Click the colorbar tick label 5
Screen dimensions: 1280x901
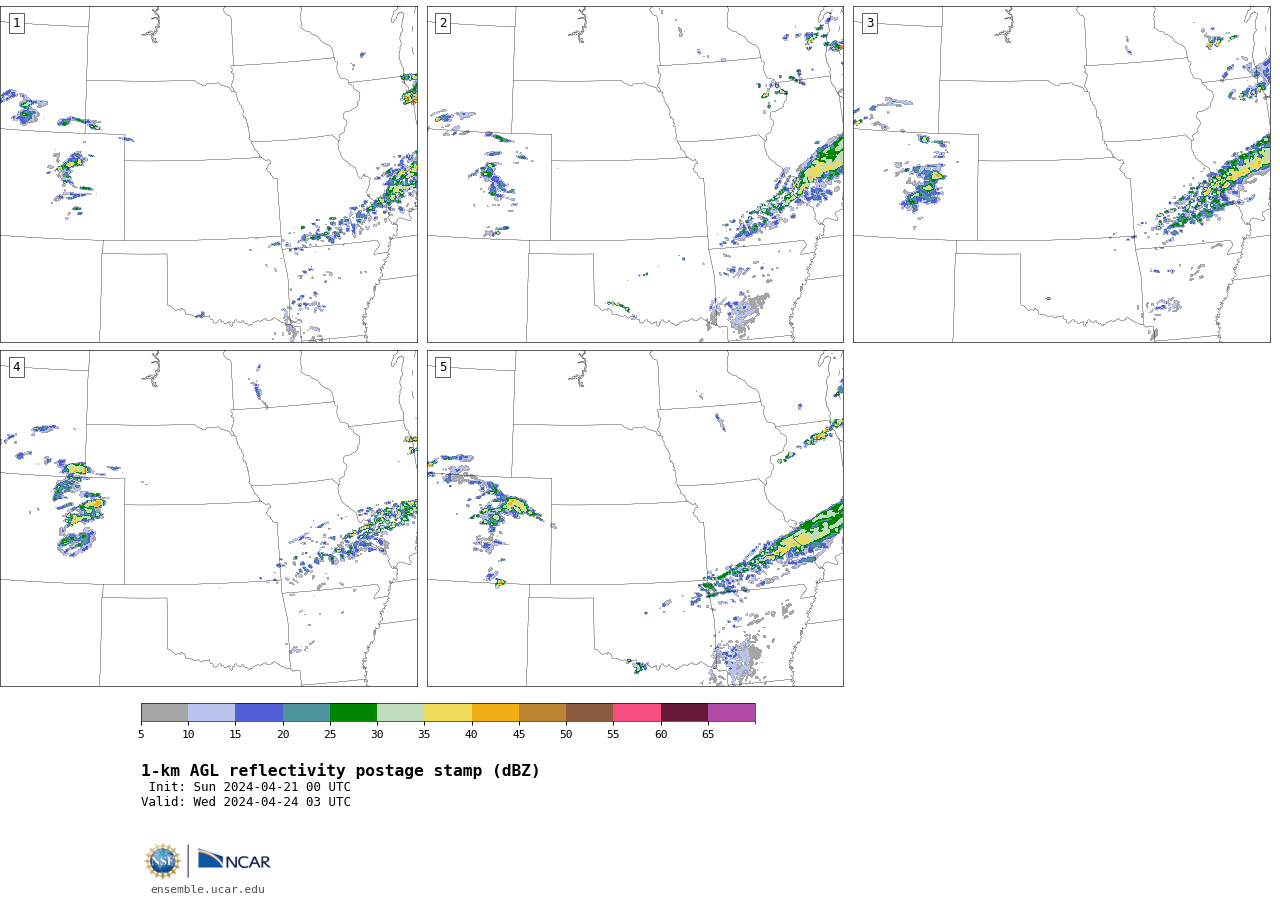click(x=141, y=734)
